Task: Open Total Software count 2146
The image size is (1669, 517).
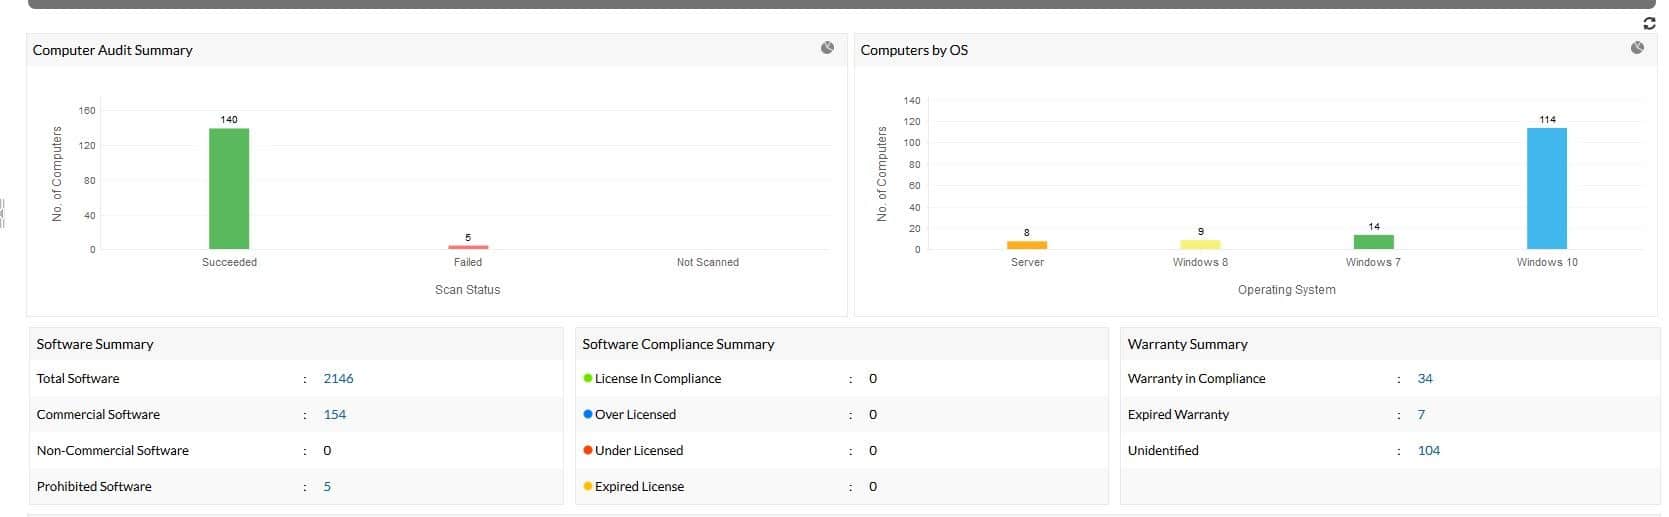Action: point(338,379)
